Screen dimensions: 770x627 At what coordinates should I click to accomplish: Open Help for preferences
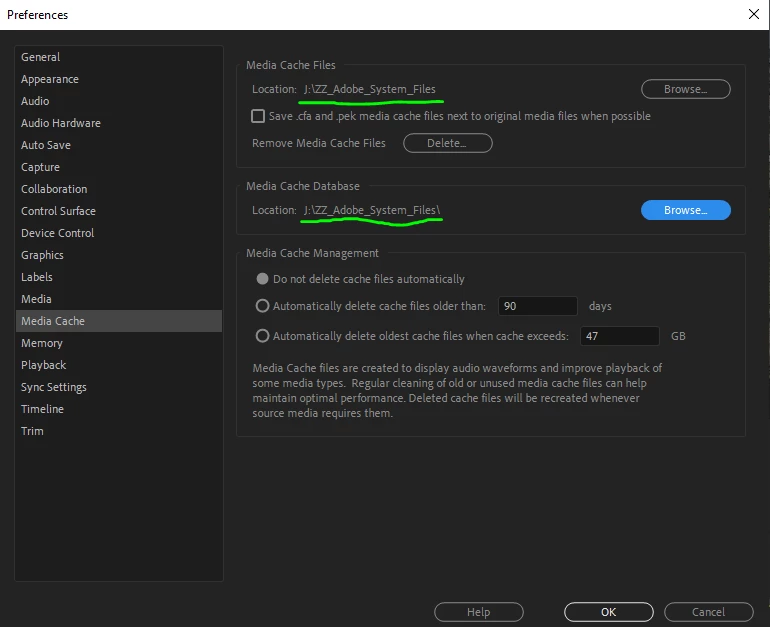pos(478,612)
